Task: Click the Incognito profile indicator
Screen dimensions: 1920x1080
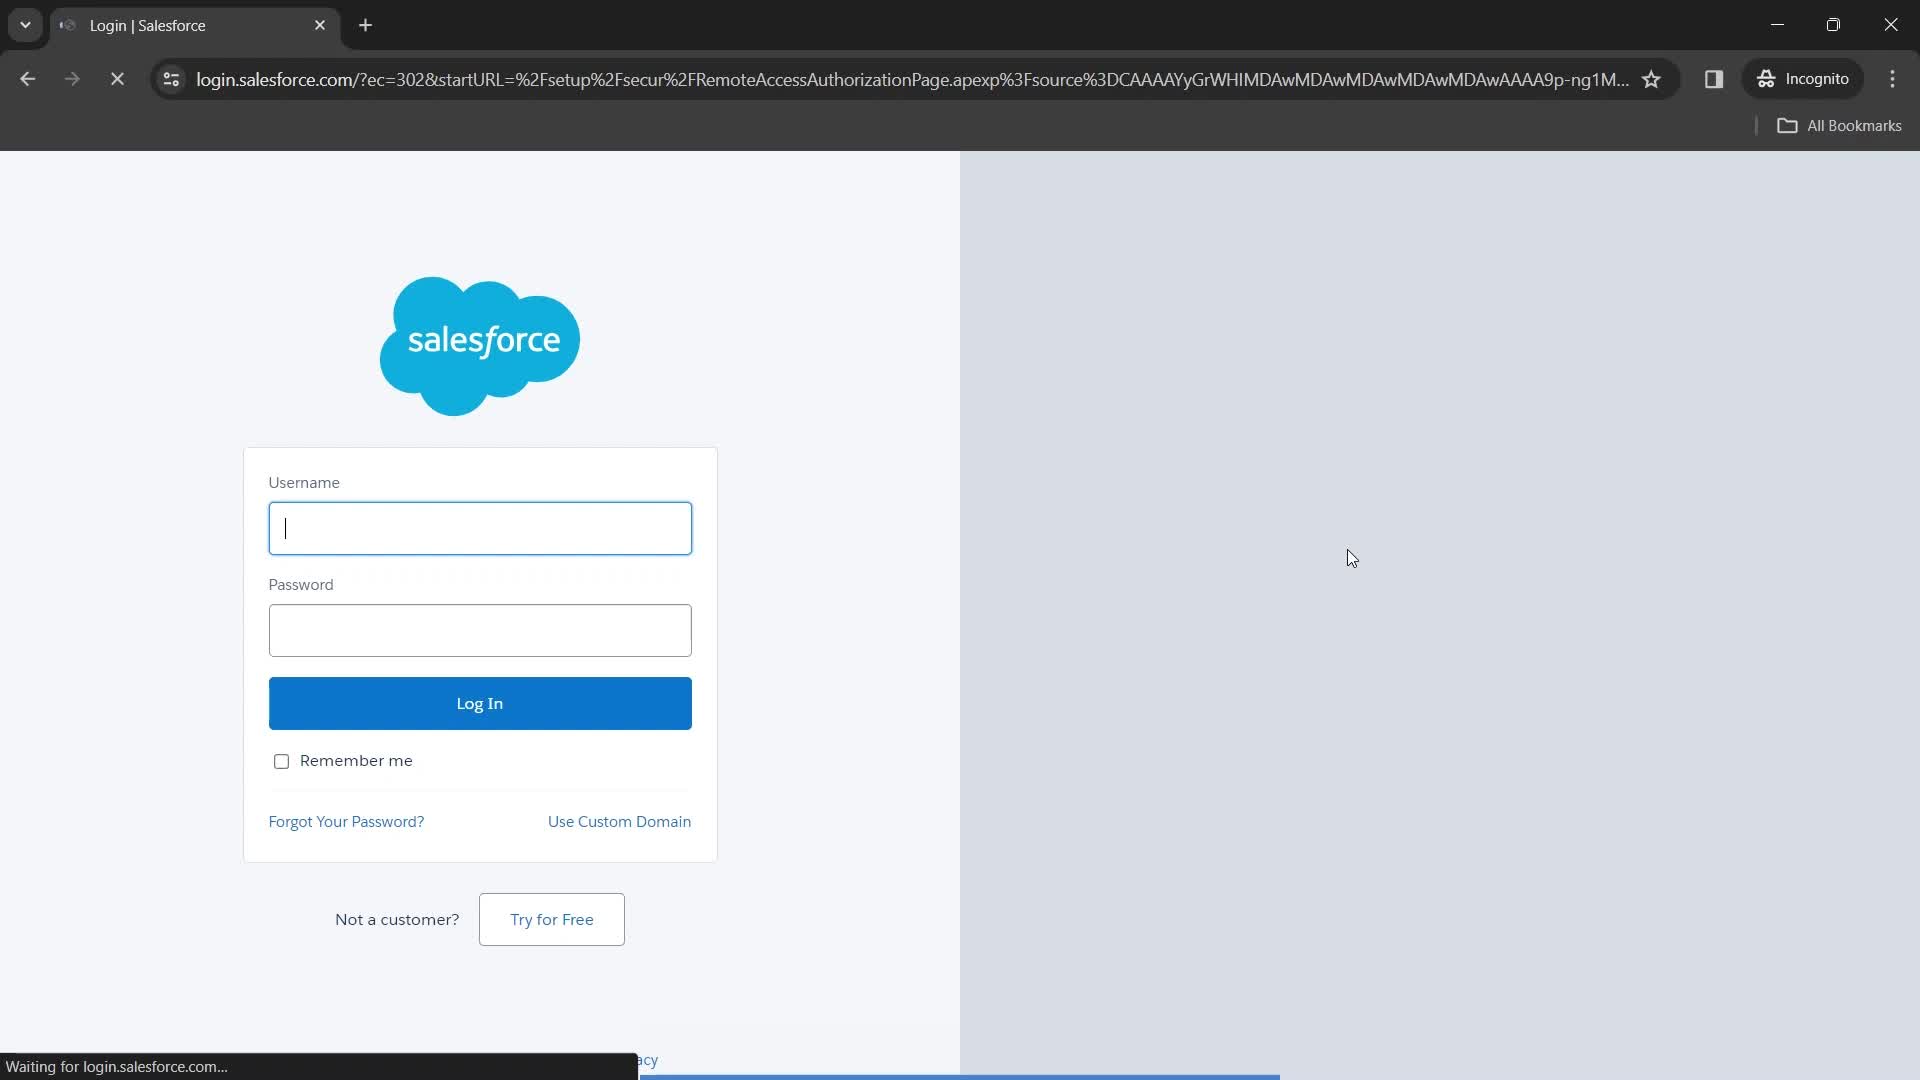Action: (1803, 79)
